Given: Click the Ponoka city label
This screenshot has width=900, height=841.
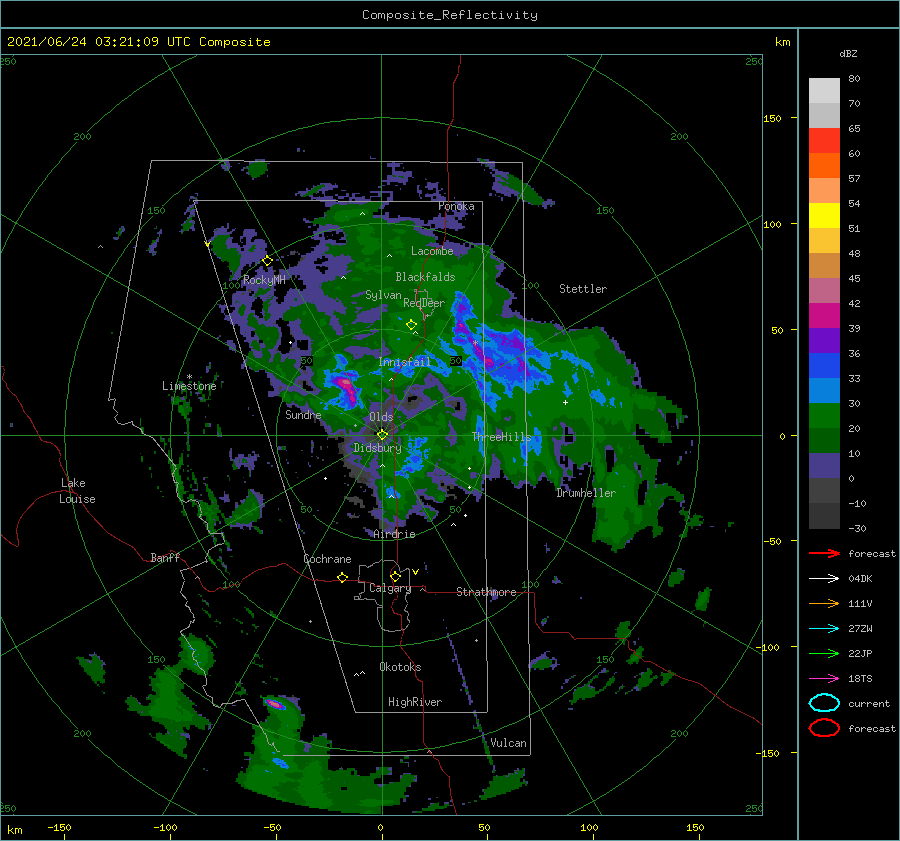Looking at the screenshot, I should tap(456, 206).
